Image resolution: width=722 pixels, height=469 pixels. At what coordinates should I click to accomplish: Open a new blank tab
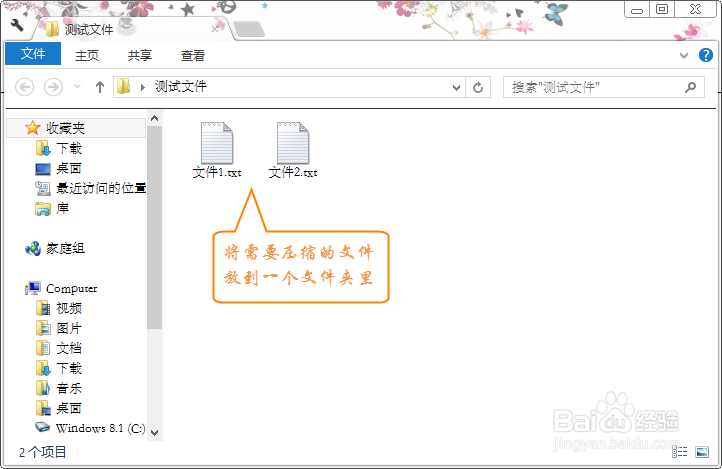click(x=249, y=29)
